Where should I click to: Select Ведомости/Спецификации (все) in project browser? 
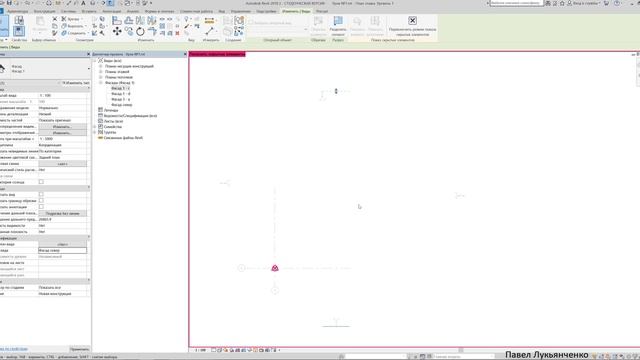click(130, 116)
